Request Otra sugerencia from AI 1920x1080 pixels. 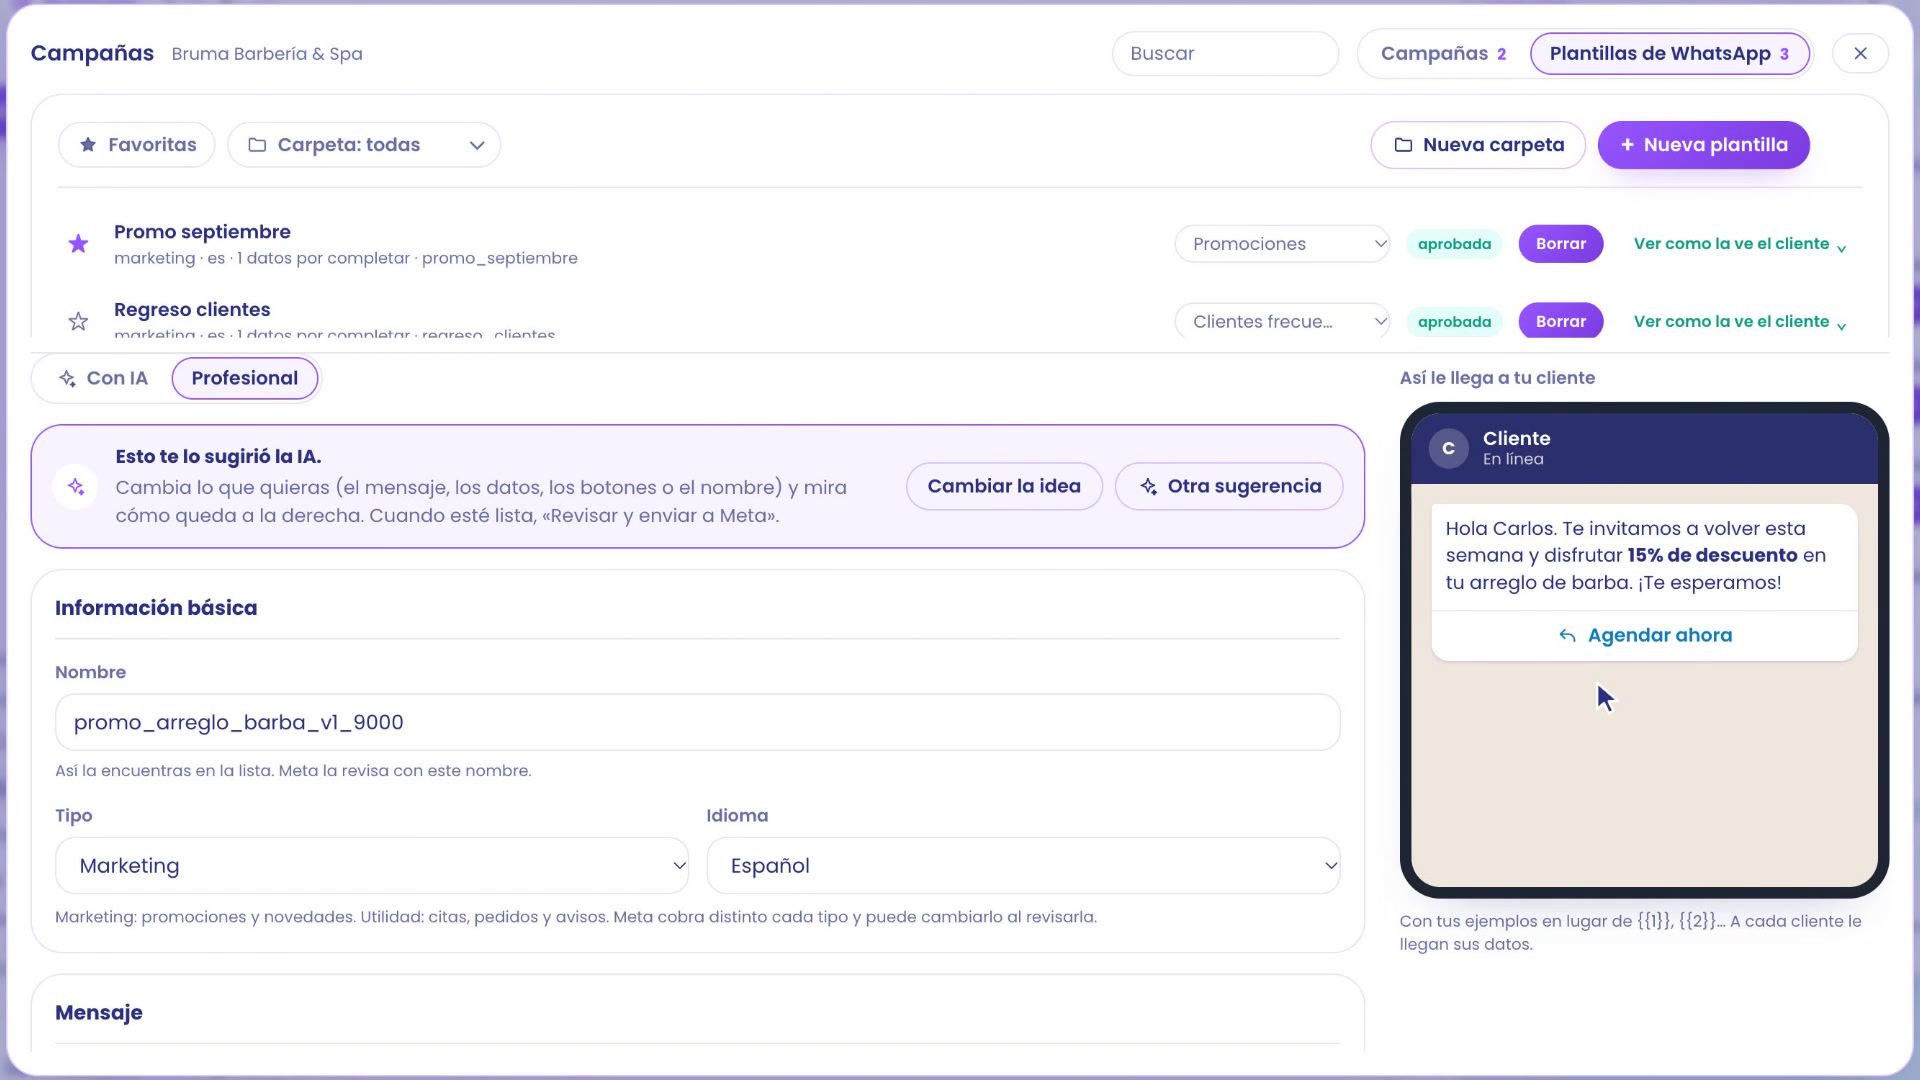pyautogui.click(x=1229, y=487)
